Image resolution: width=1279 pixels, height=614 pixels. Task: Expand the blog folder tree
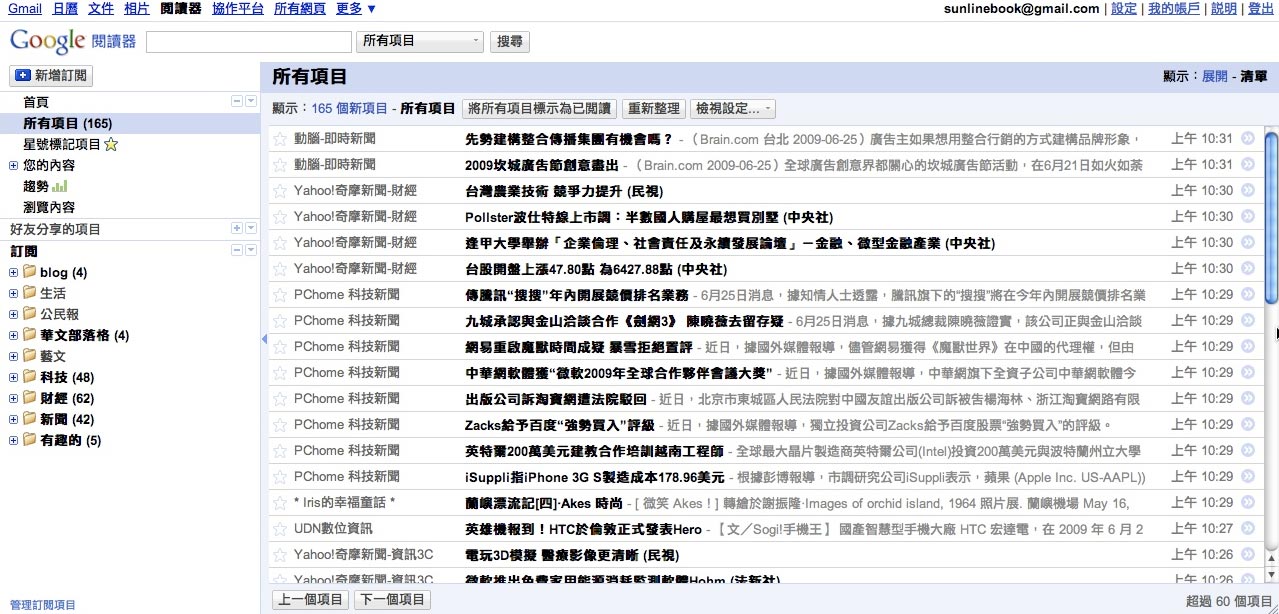click(13, 273)
